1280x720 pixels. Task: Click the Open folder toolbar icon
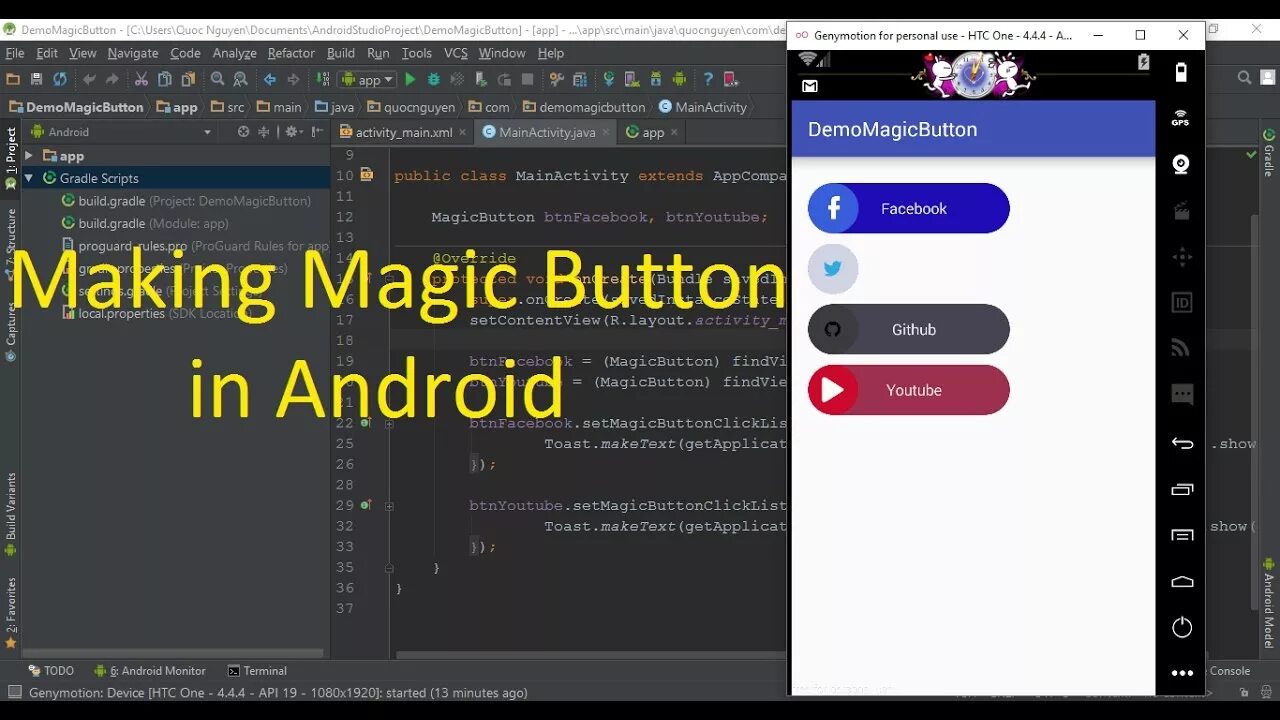[13, 79]
